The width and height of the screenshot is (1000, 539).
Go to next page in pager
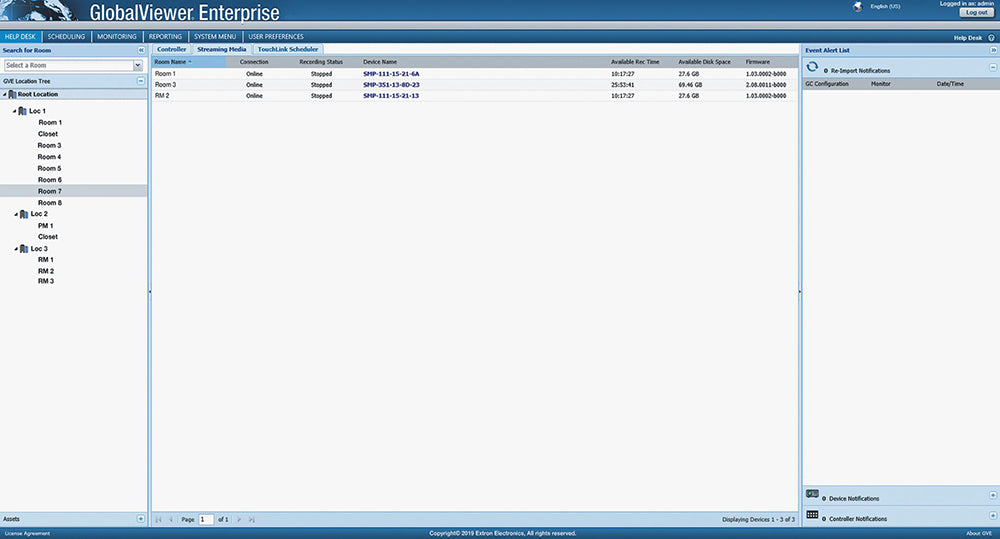click(239, 520)
